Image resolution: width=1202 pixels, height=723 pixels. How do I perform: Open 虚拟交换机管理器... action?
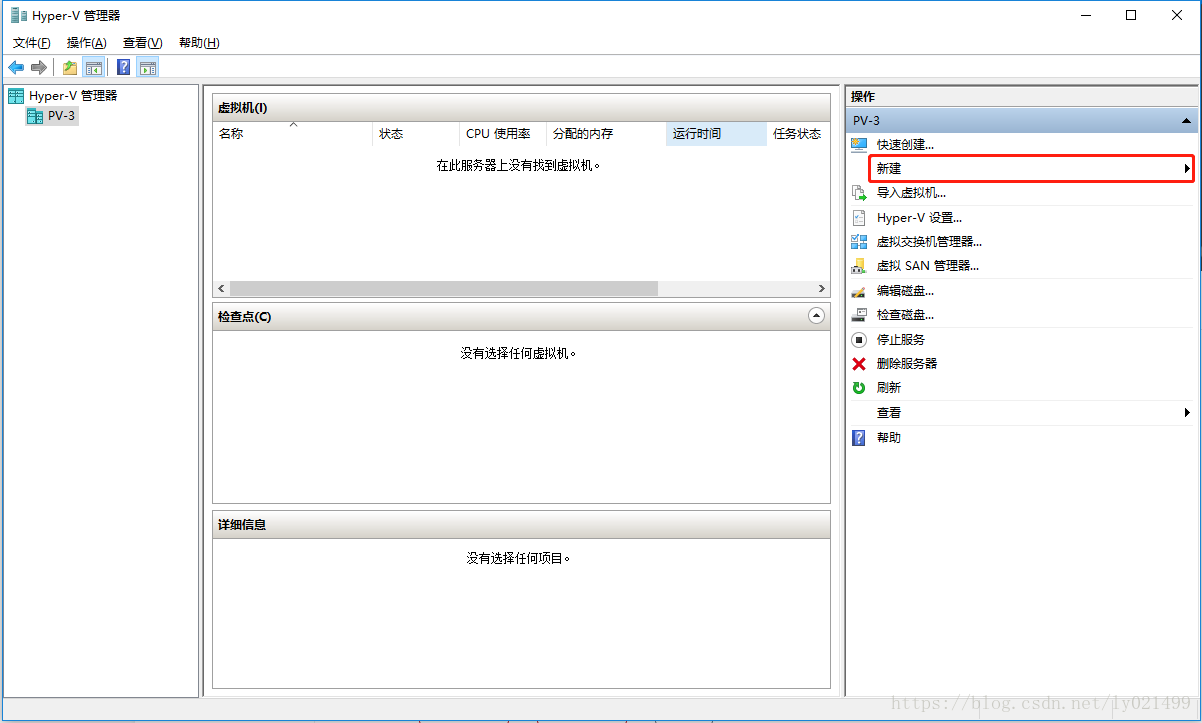(929, 241)
